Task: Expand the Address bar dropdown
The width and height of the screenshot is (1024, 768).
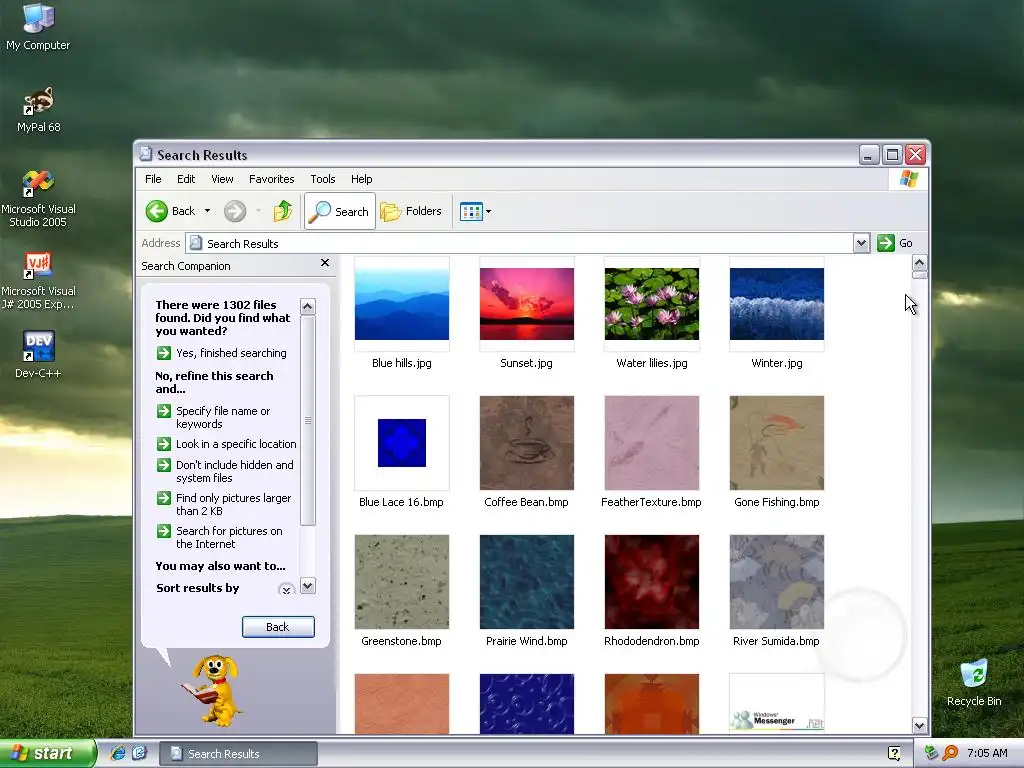Action: 861,243
